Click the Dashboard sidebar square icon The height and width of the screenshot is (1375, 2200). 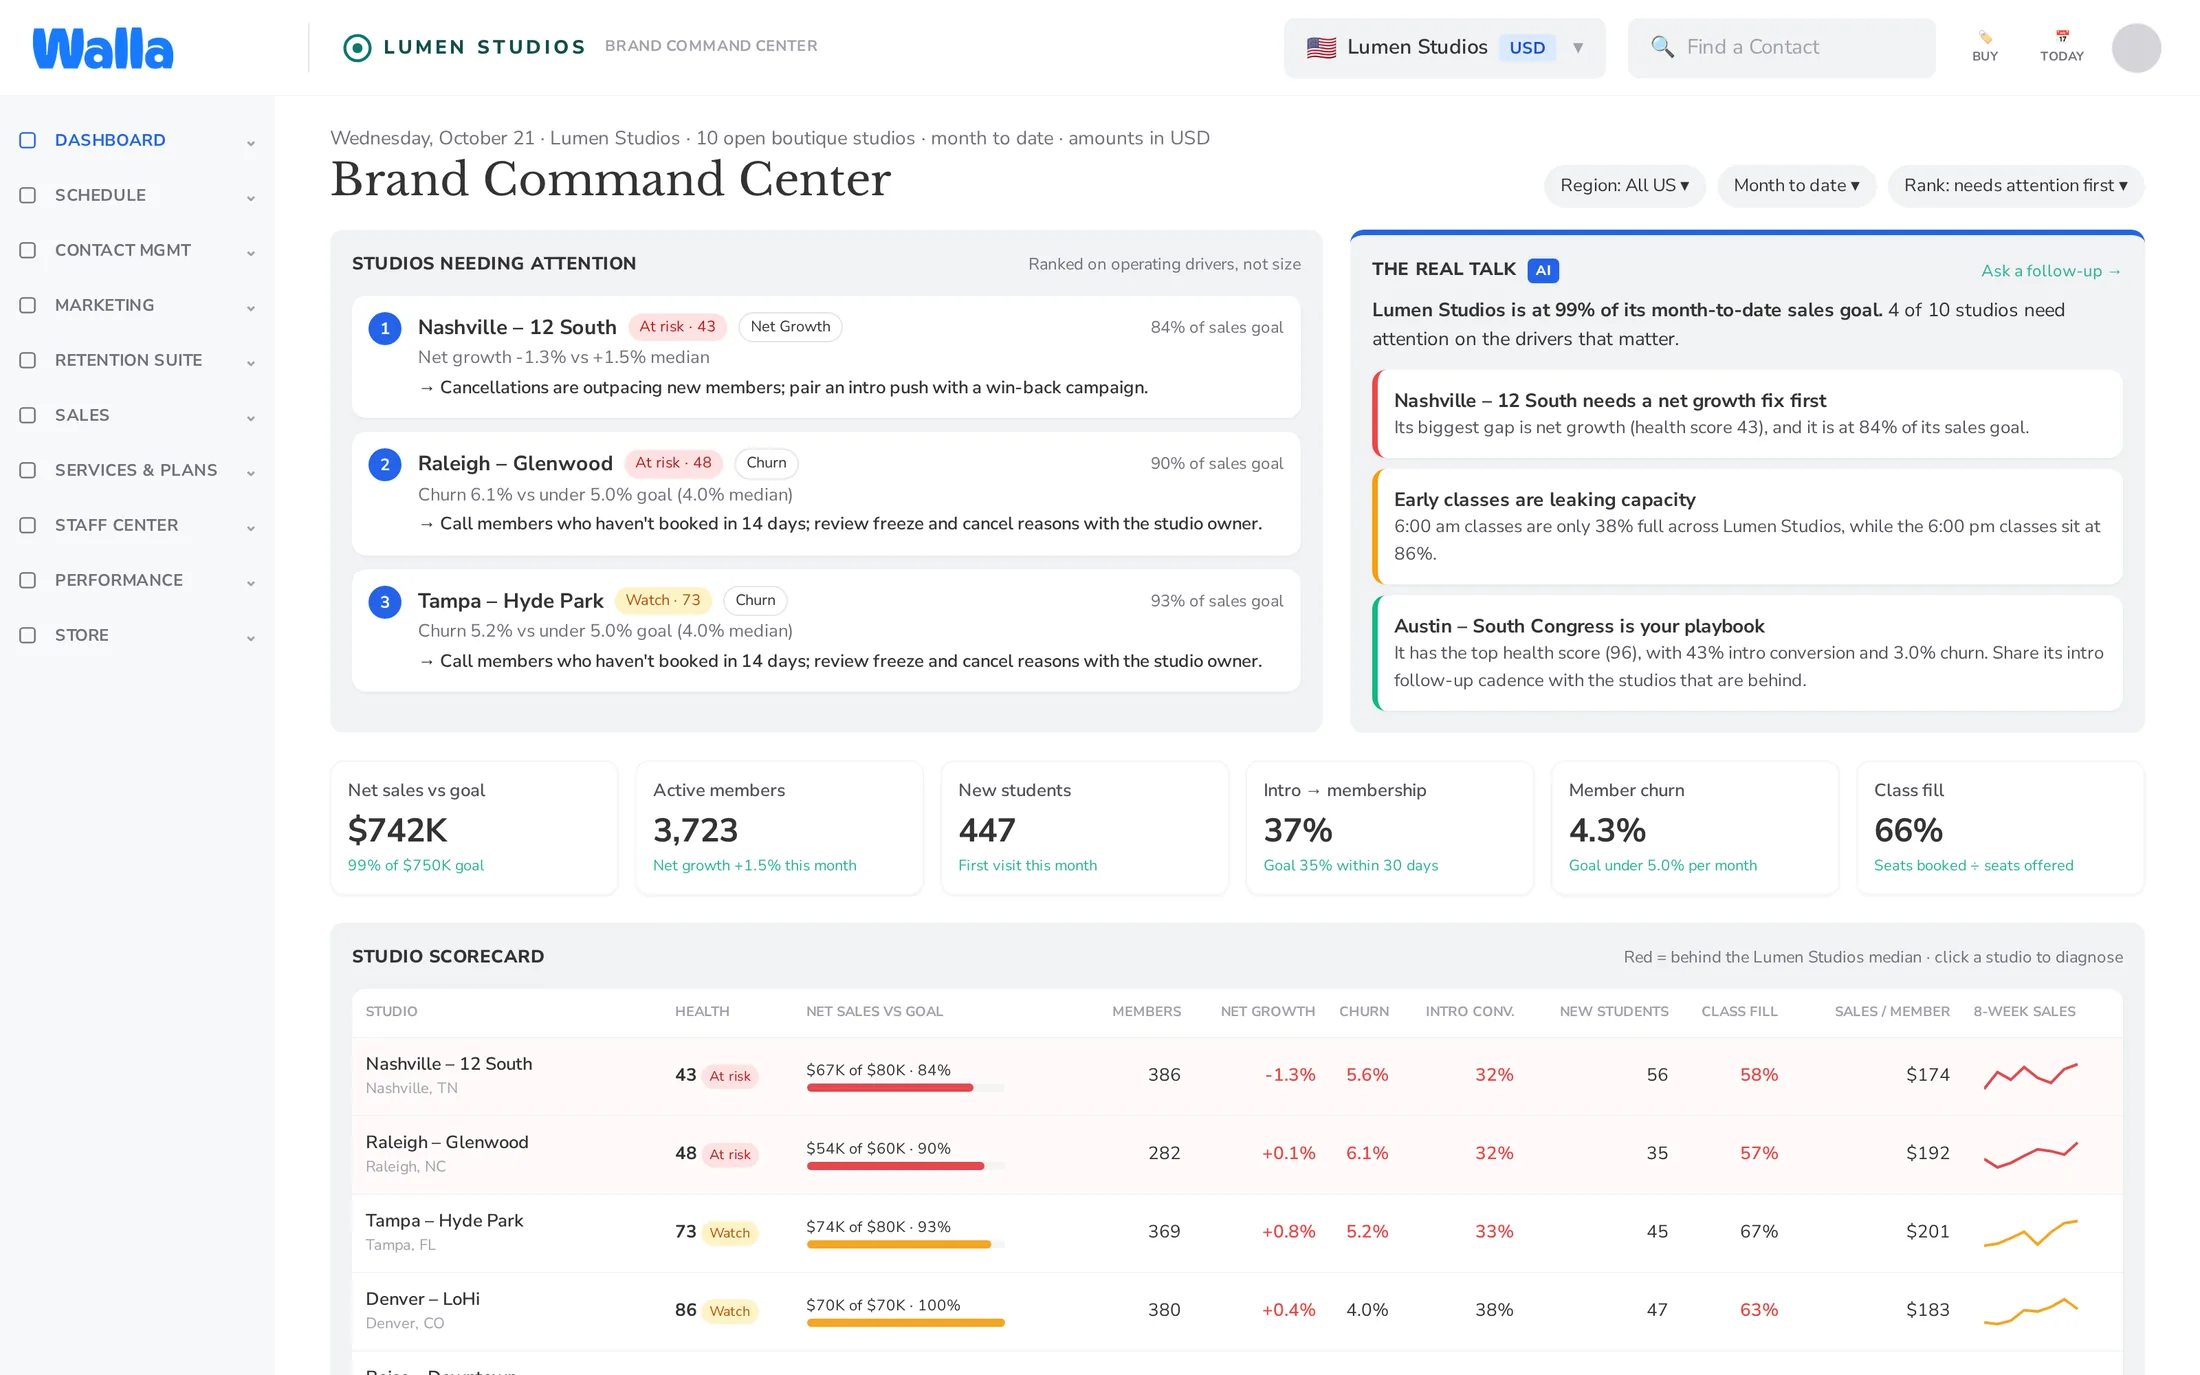tap(28, 140)
